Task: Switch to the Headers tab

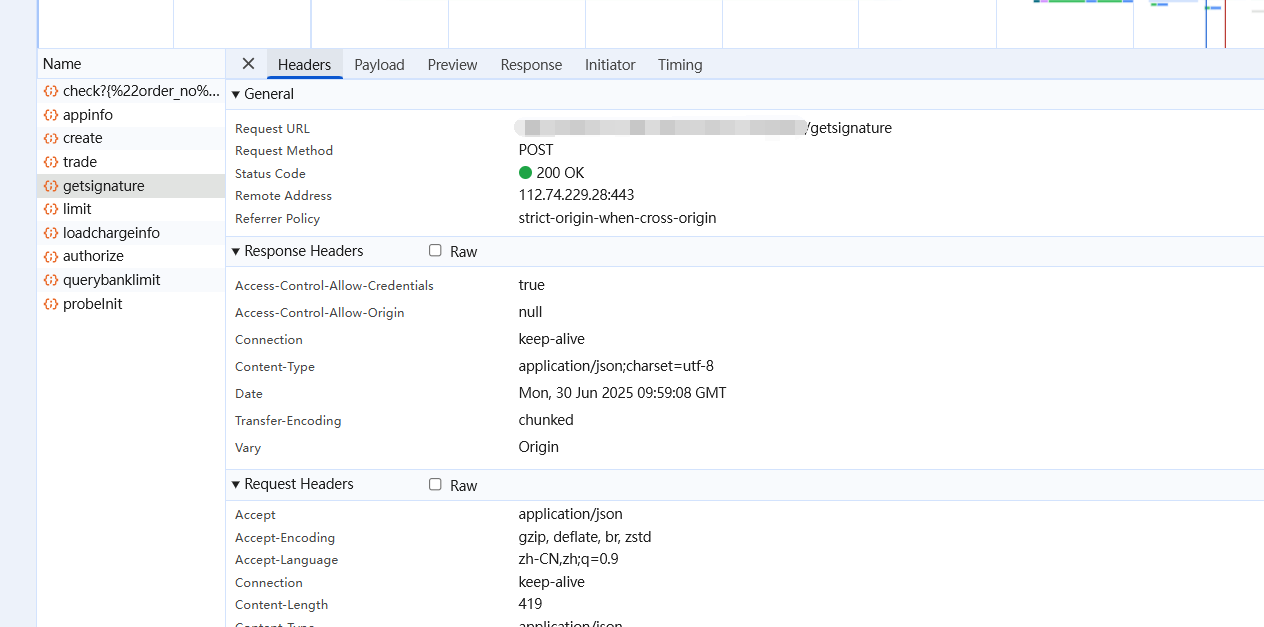Action: 304,65
